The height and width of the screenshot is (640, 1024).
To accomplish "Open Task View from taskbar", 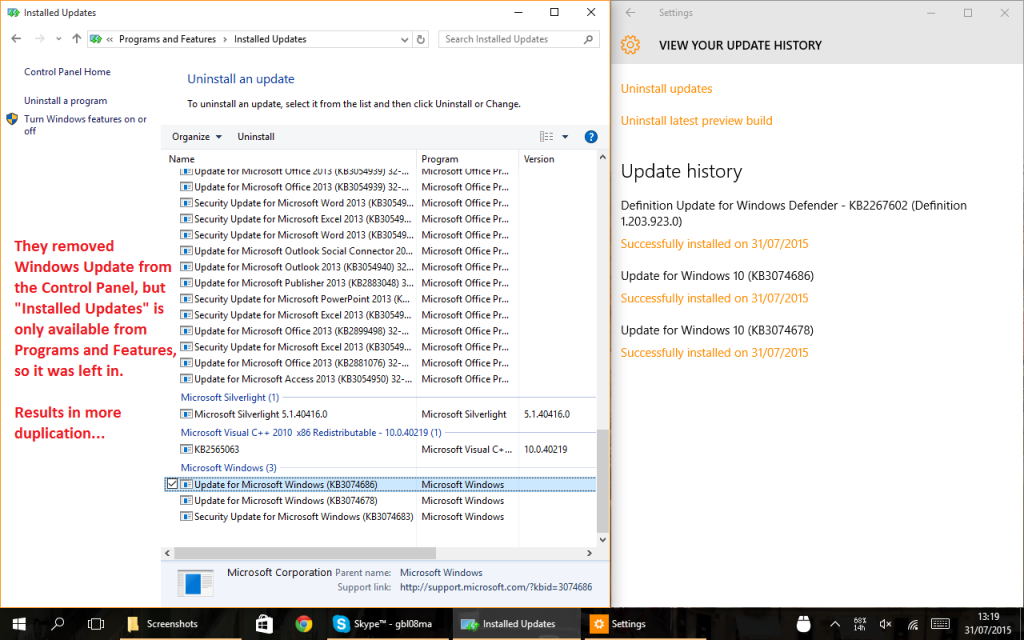I will point(96,624).
